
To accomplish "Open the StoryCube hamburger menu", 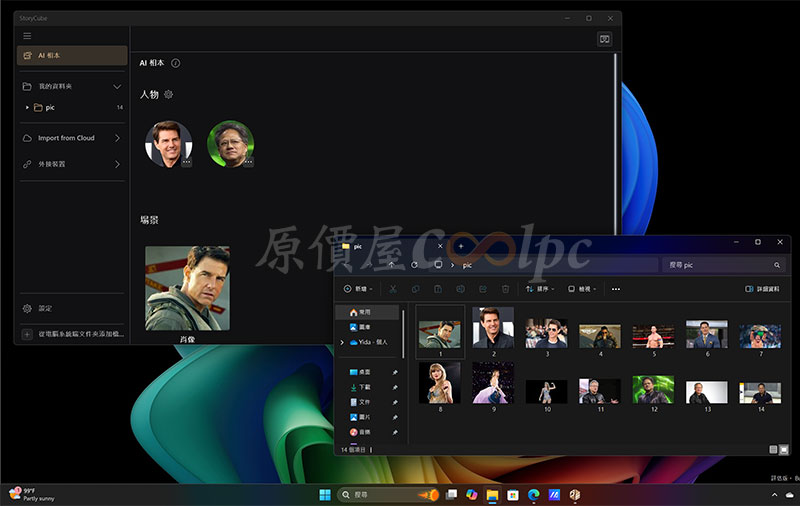I will click(27, 36).
